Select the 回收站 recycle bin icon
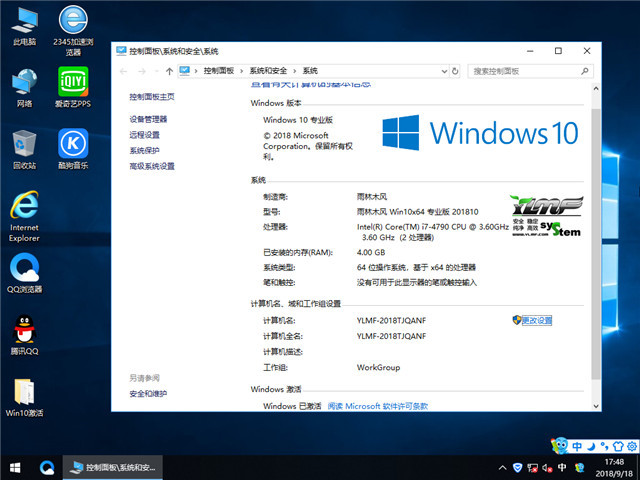This screenshot has height=480, width=640. [24, 149]
